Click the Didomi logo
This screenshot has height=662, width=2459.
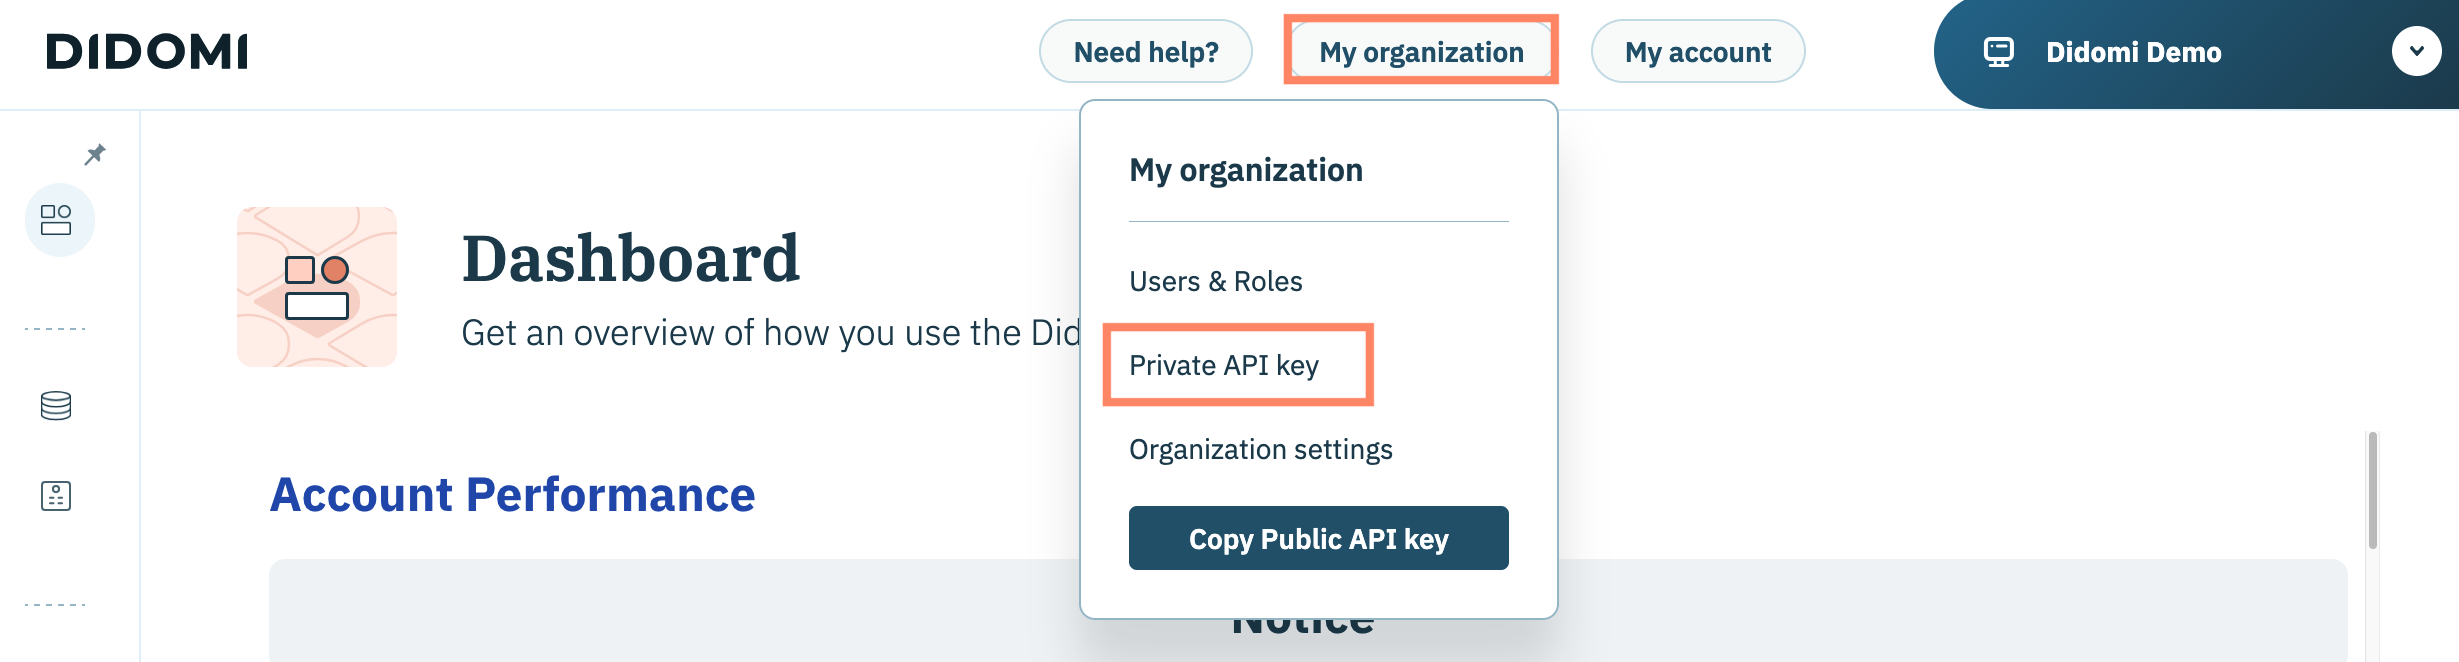147,52
